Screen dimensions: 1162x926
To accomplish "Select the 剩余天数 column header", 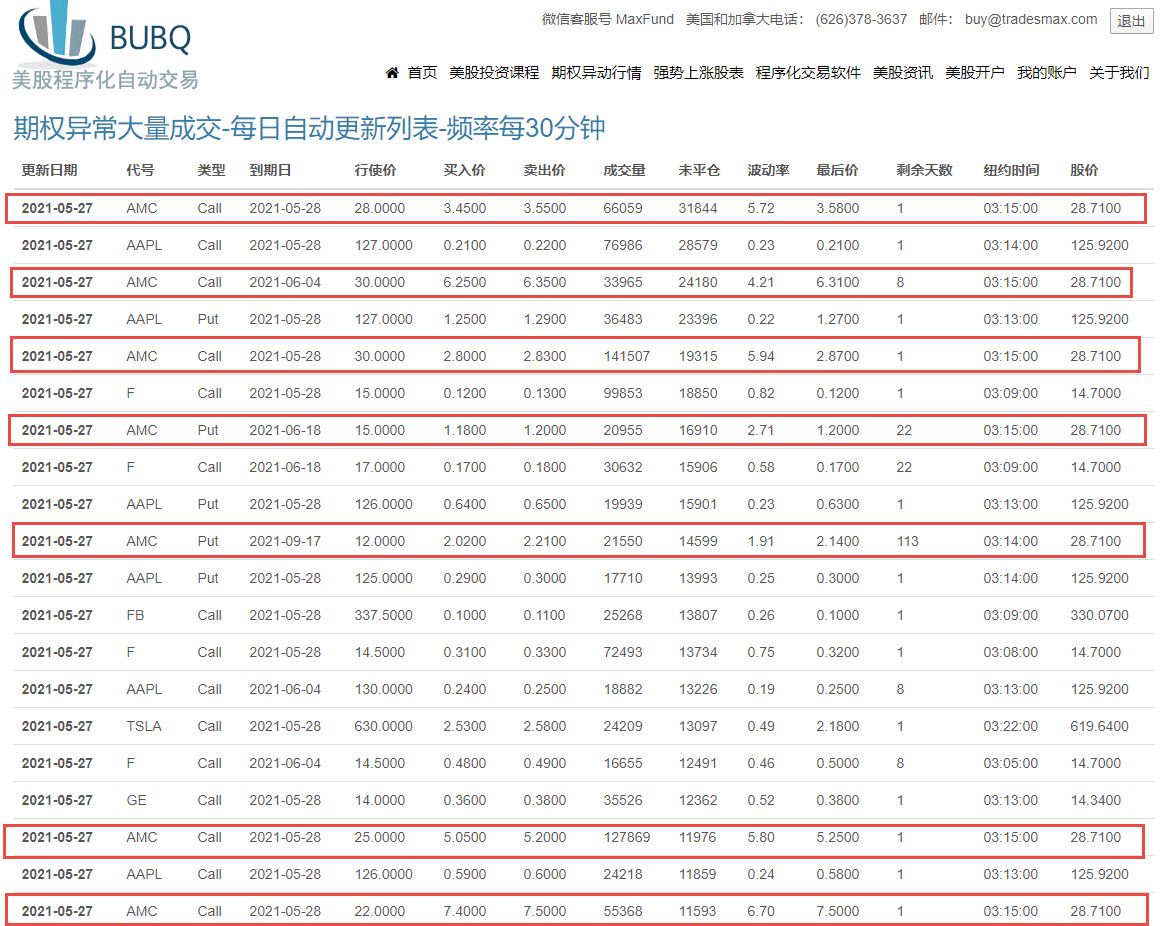I will click(x=925, y=170).
